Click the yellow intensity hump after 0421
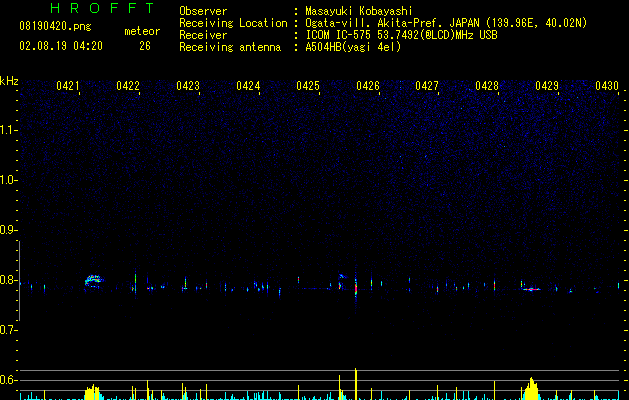Screen dimensions: 629x400 pos(93,392)
